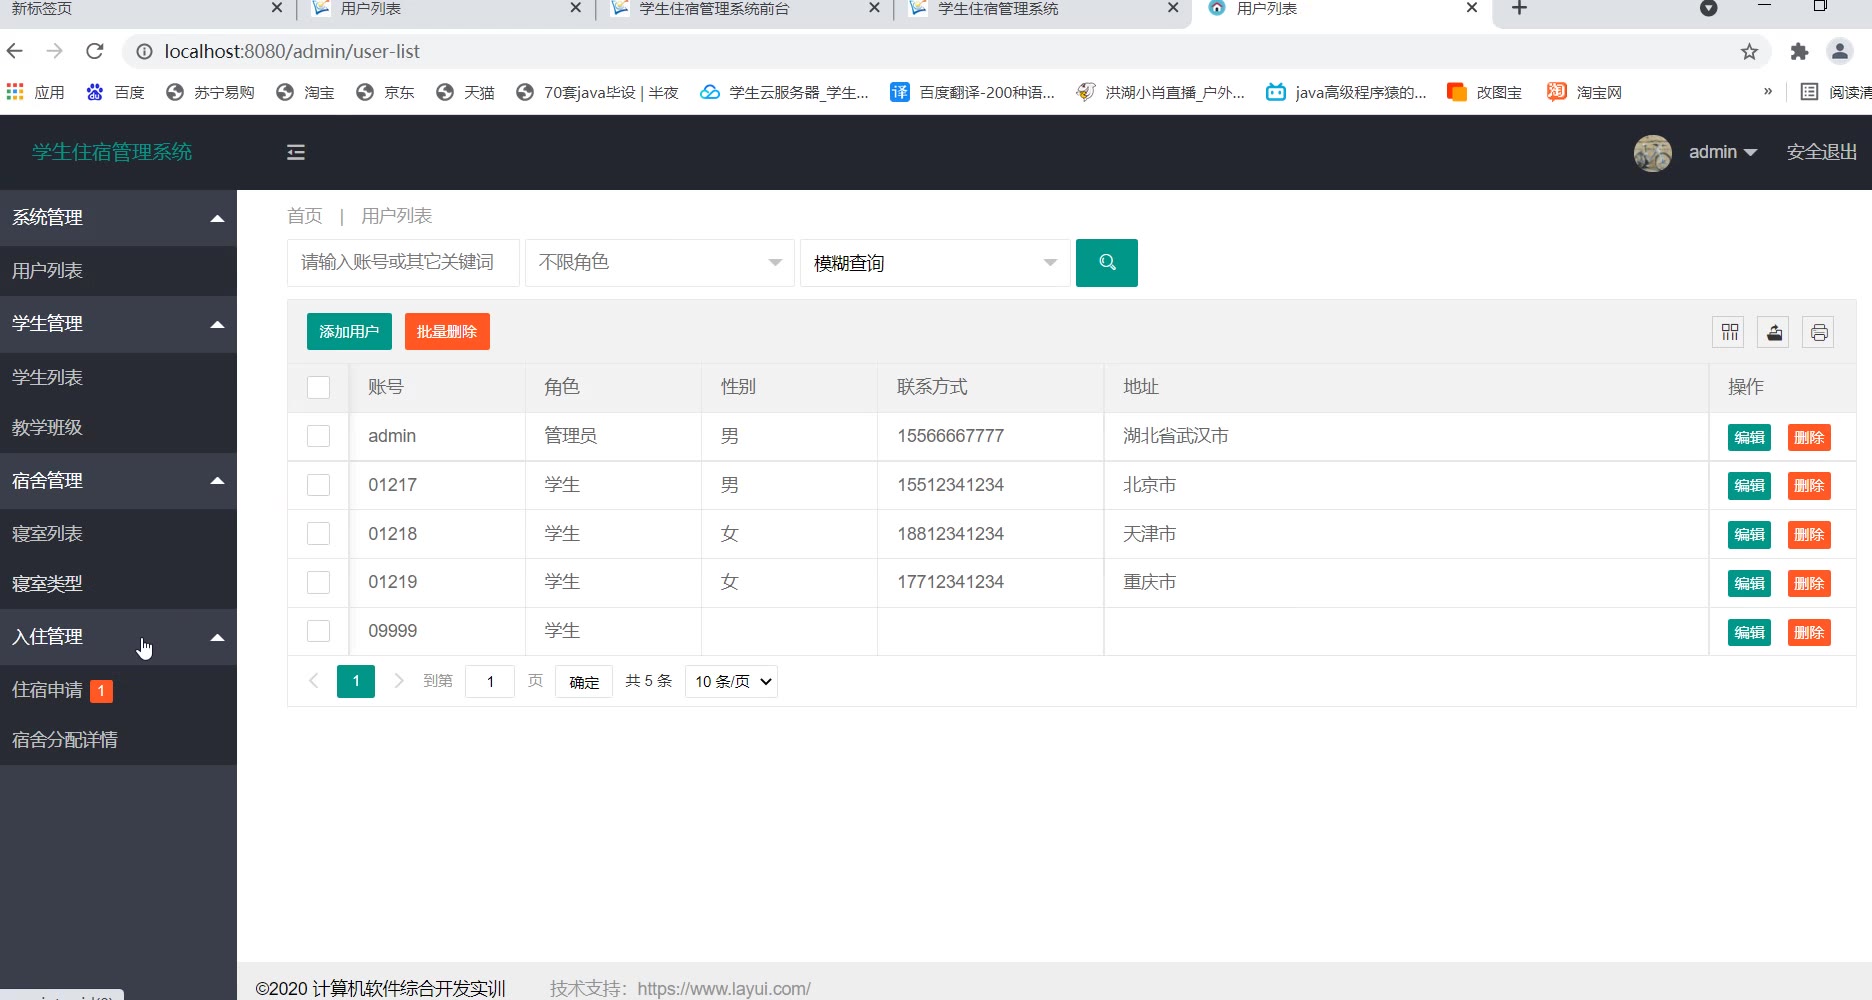Open the 淘宝网 bookmark
Screen dimensions: 1872x1000
[1584, 92]
